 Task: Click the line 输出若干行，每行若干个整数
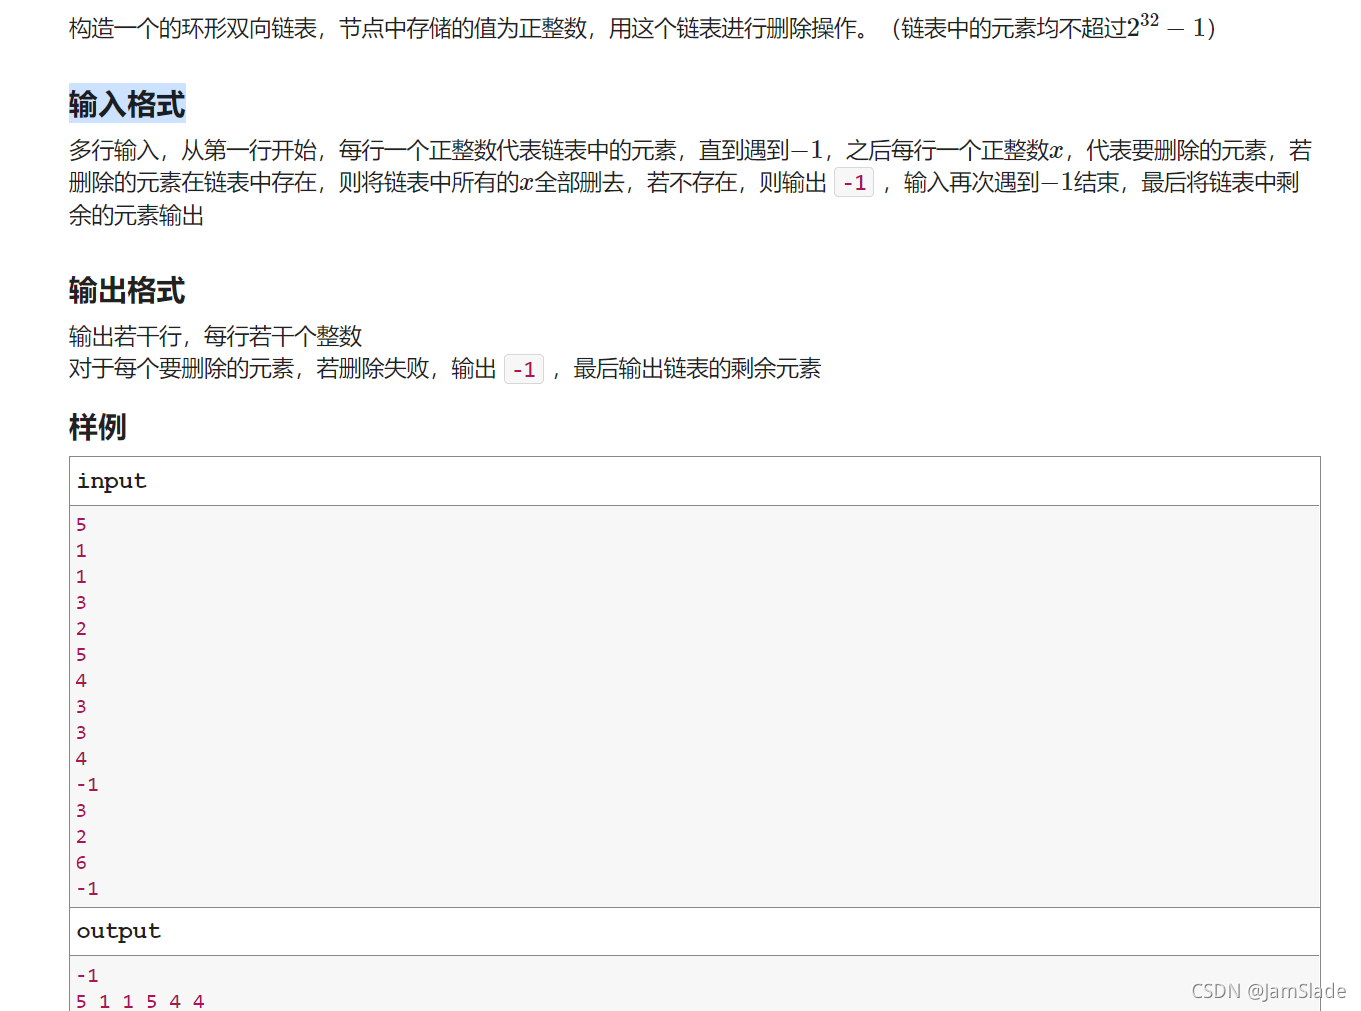[215, 336]
